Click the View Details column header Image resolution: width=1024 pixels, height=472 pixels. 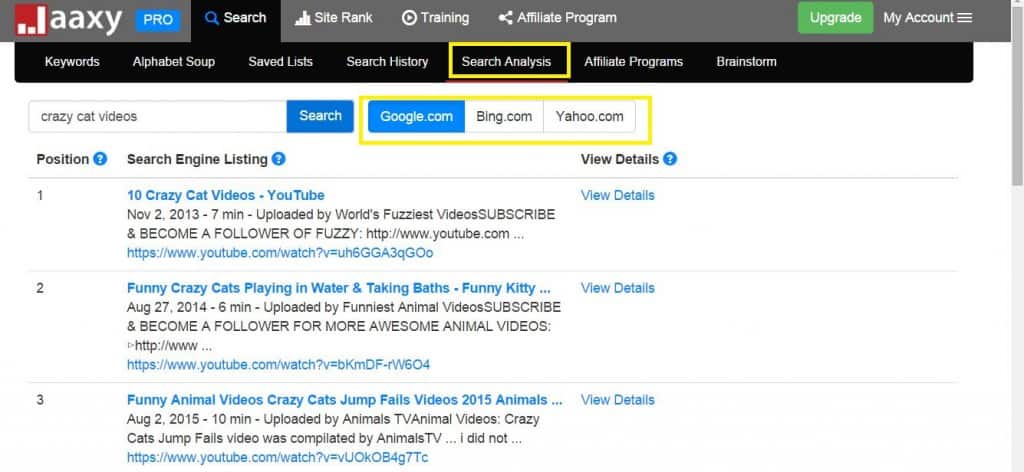620,159
